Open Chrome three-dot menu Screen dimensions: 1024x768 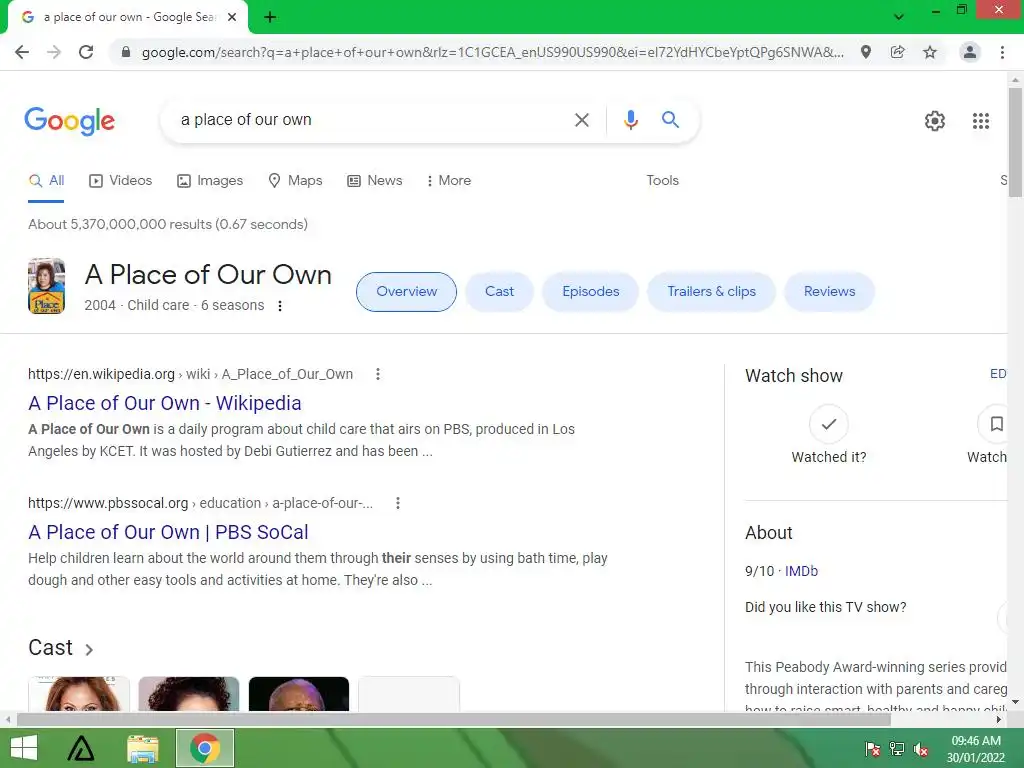1002,52
